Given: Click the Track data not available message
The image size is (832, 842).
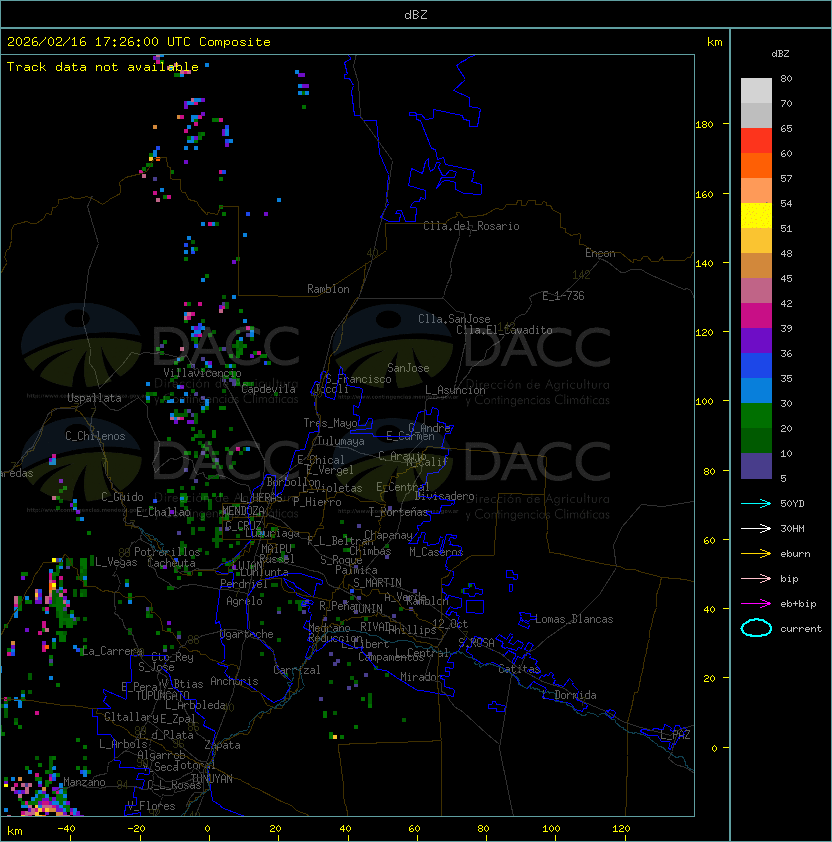Looking at the screenshot, I should pyautogui.click(x=103, y=67).
